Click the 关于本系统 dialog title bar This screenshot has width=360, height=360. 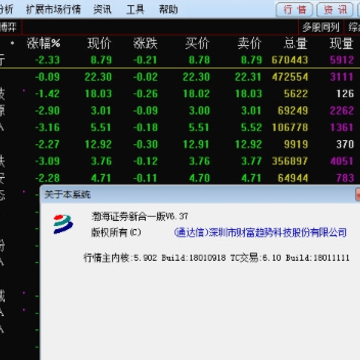point(200,194)
